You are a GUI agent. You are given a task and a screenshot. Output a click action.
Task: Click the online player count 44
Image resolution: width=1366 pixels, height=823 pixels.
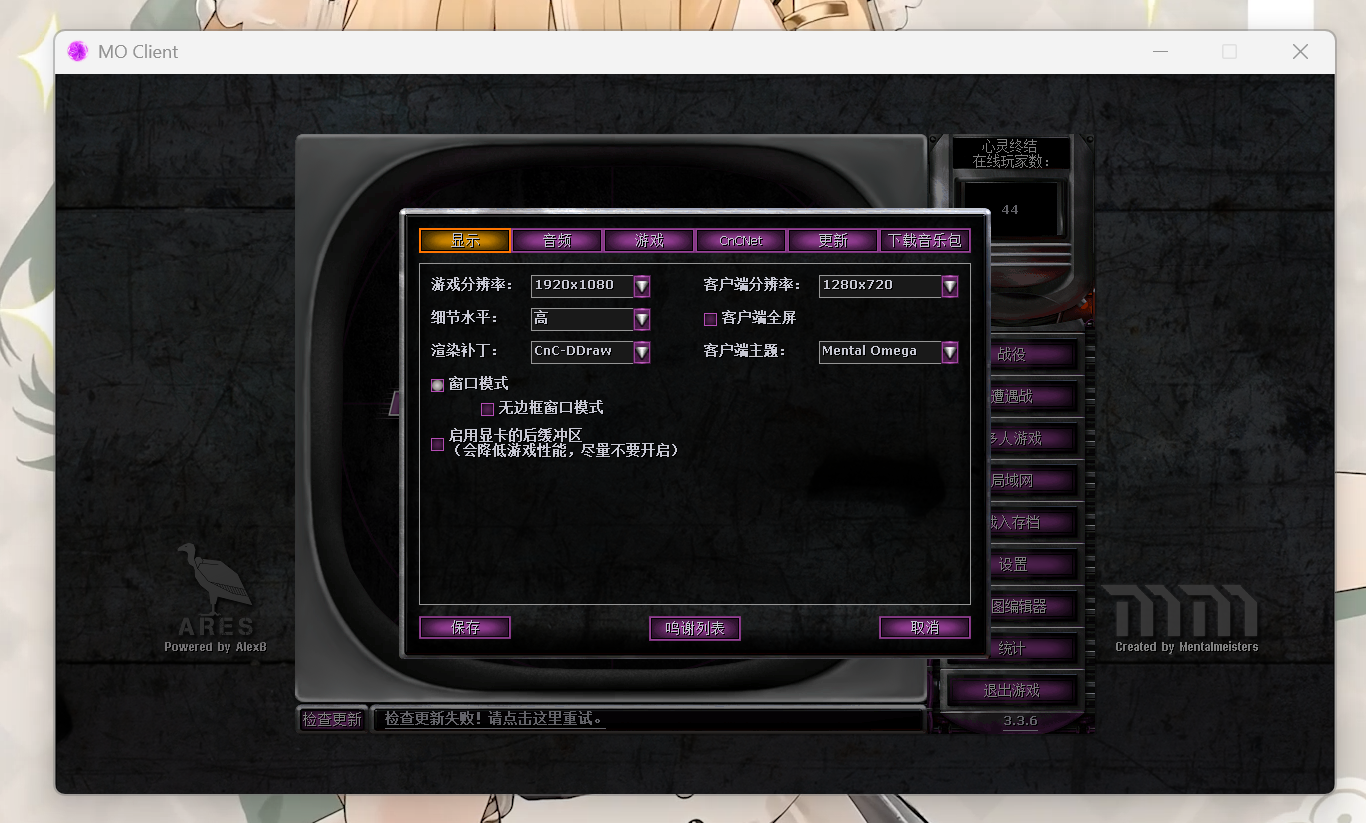1010,209
